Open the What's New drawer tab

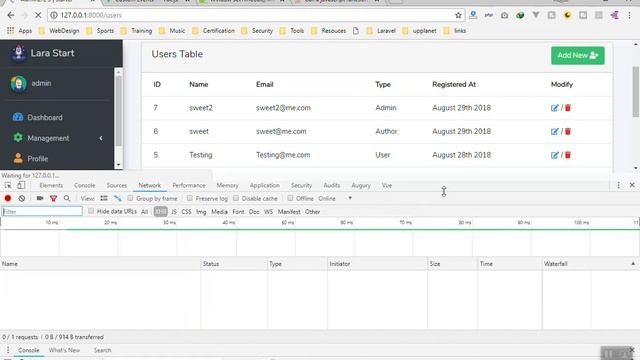click(x=64, y=350)
